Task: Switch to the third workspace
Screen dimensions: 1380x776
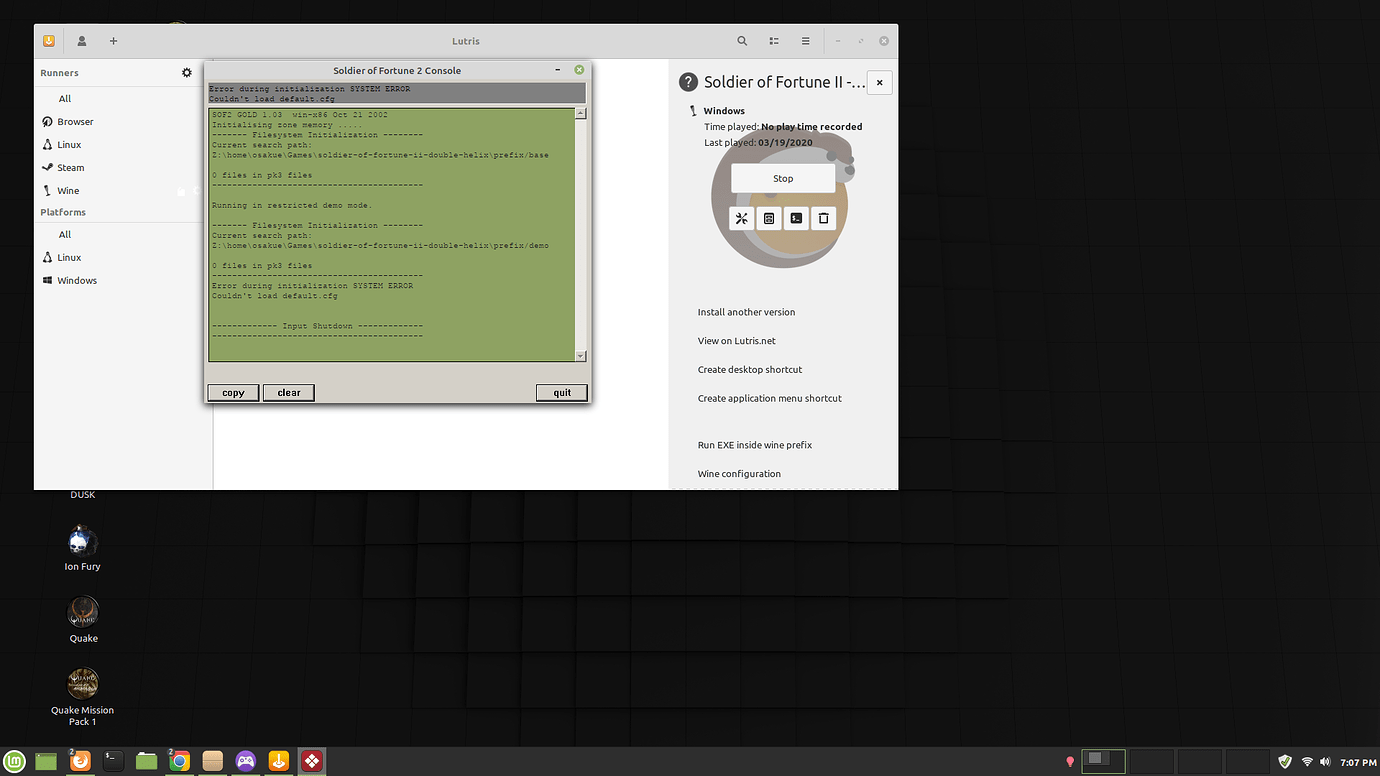Action: click(x=1199, y=761)
